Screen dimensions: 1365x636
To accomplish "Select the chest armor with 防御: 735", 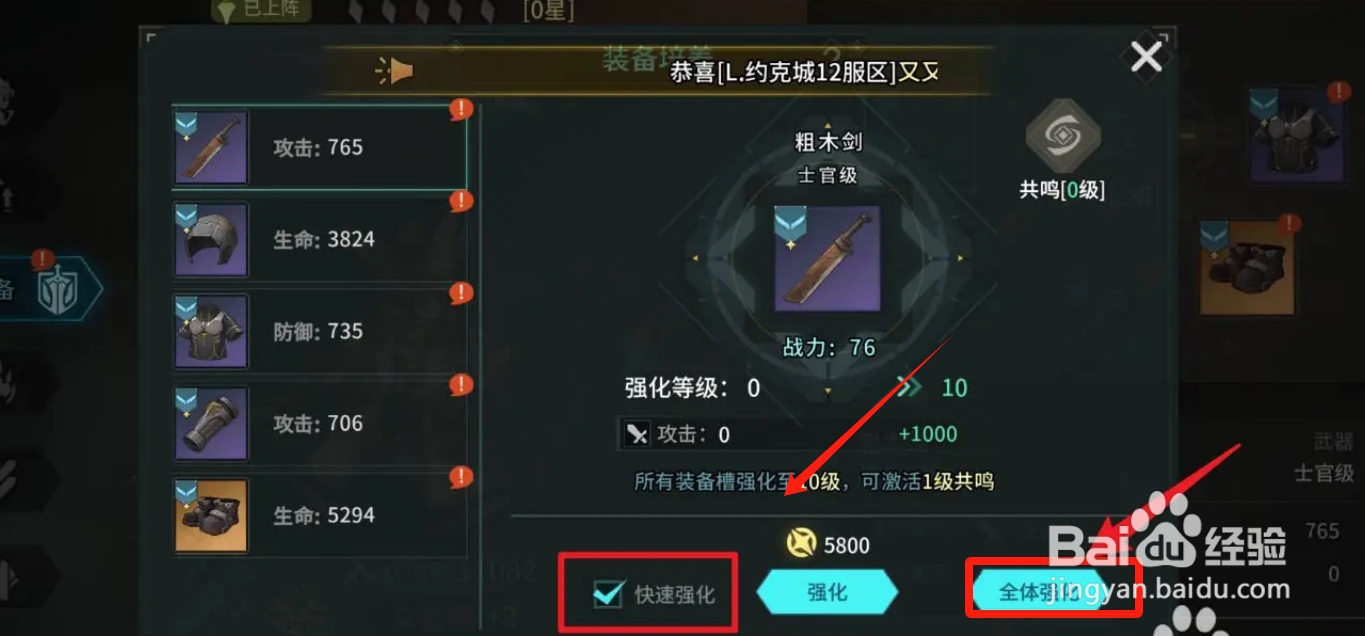I will click(319, 332).
